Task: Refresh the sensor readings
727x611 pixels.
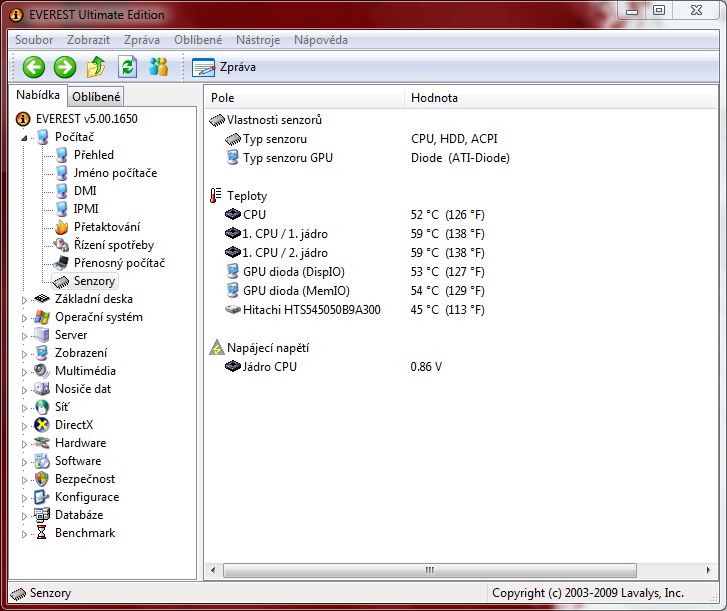Action: [x=127, y=67]
